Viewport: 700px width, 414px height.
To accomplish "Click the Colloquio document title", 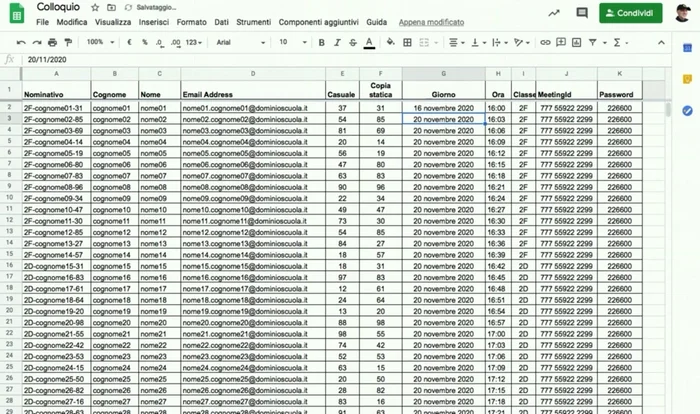I will [x=58, y=7].
